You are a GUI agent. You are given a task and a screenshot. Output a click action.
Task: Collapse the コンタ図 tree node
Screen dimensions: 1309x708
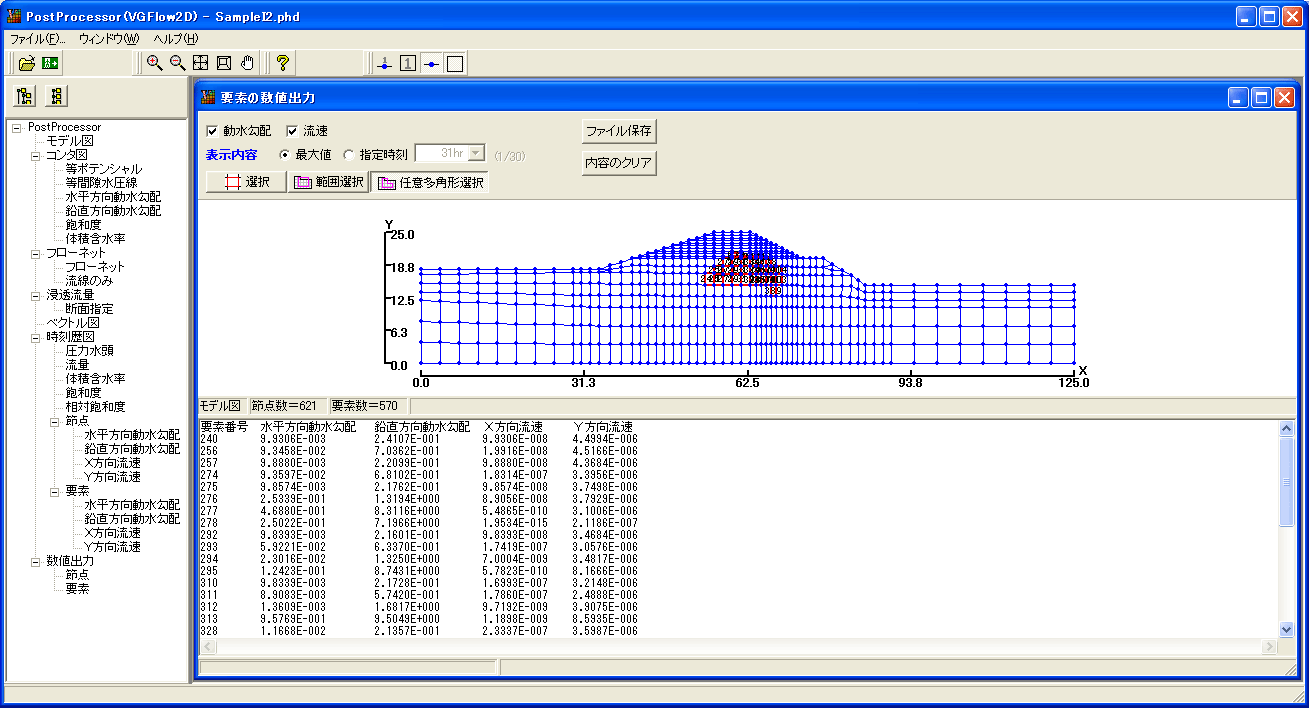pyautogui.click(x=35, y=155)
